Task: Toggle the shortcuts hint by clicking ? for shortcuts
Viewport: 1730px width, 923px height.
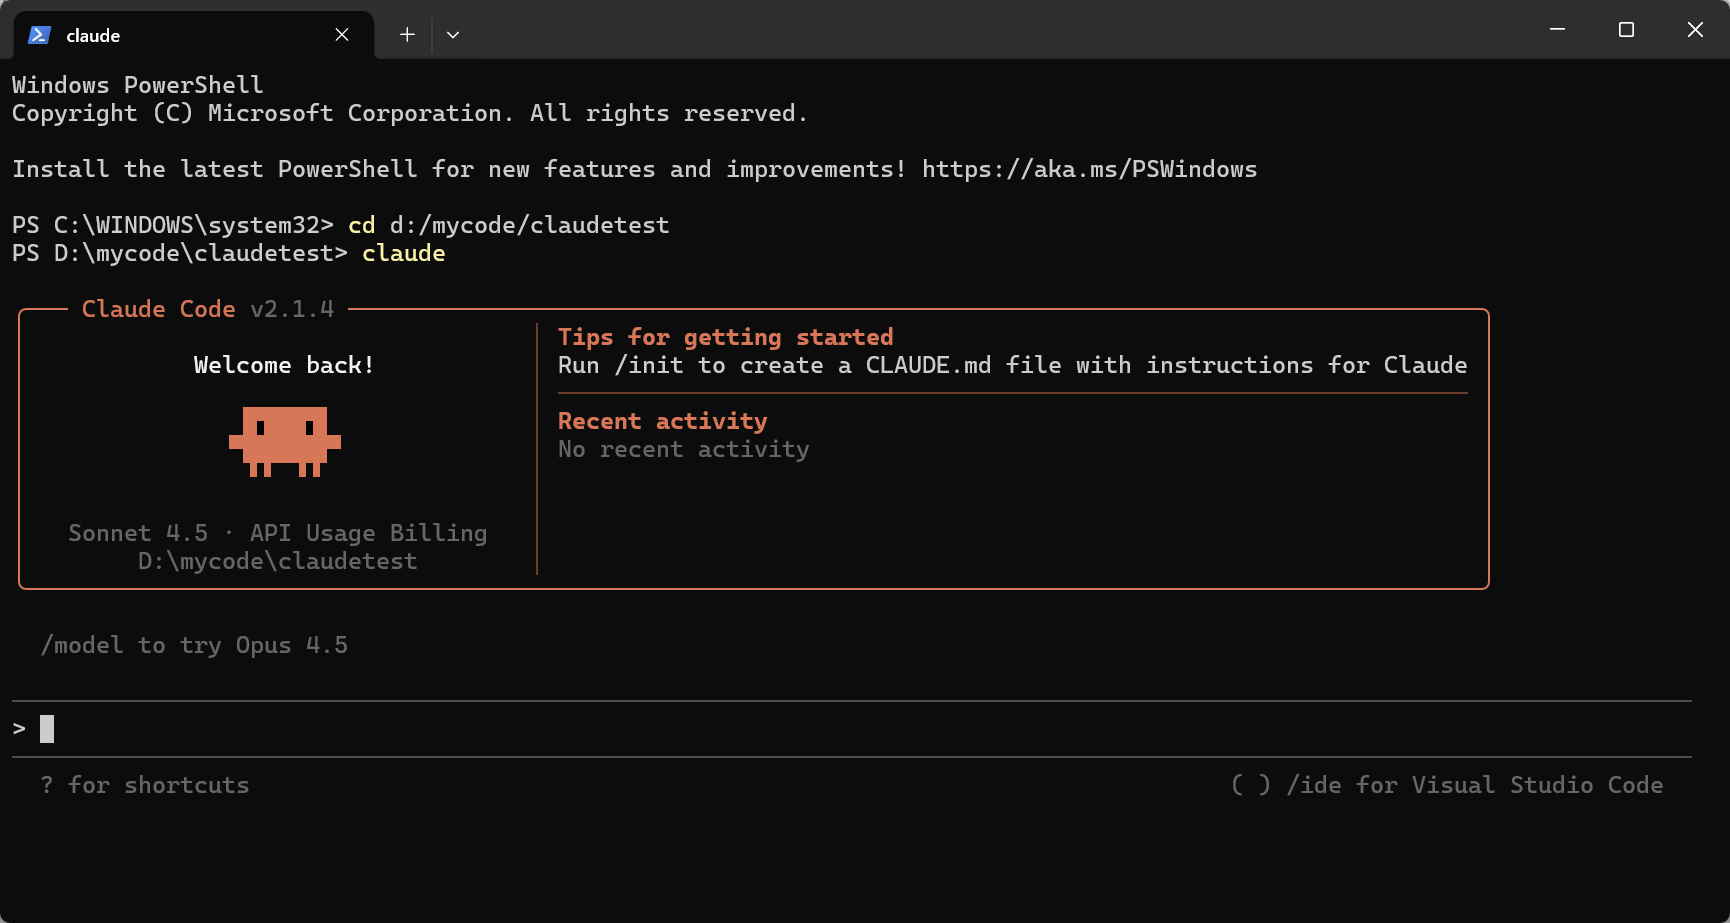Action: (x=145, y=785)
